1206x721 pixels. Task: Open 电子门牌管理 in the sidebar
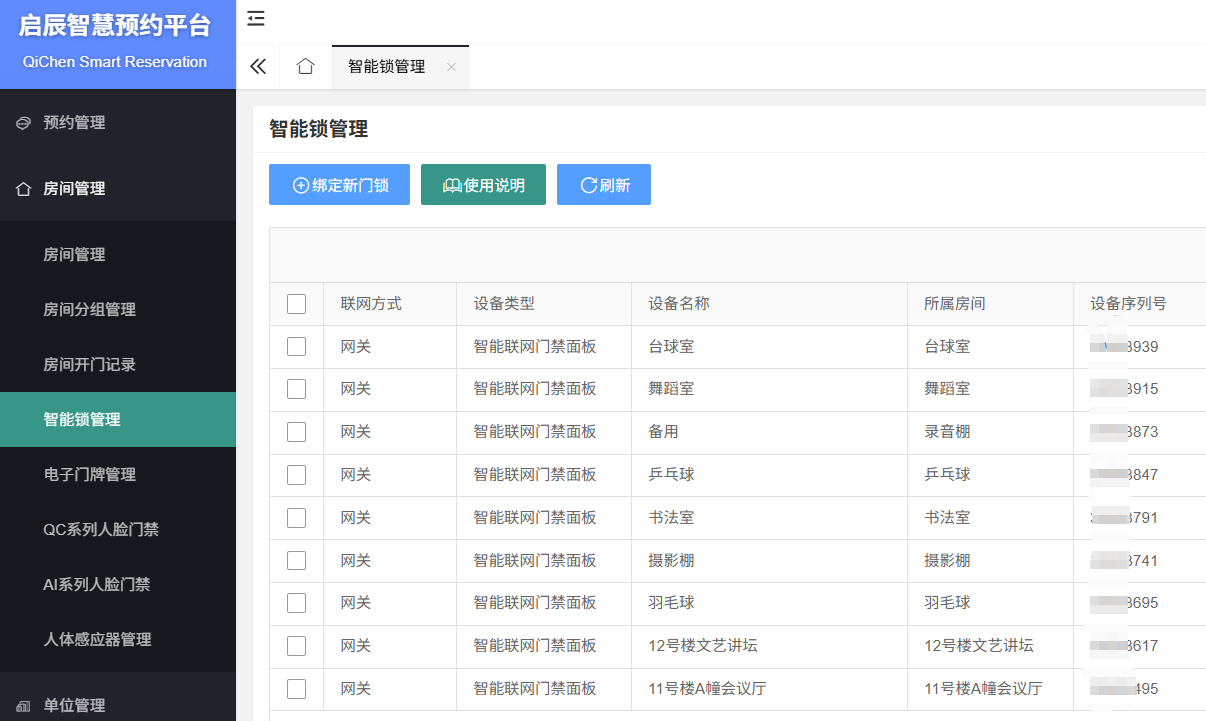pos(118,475)
